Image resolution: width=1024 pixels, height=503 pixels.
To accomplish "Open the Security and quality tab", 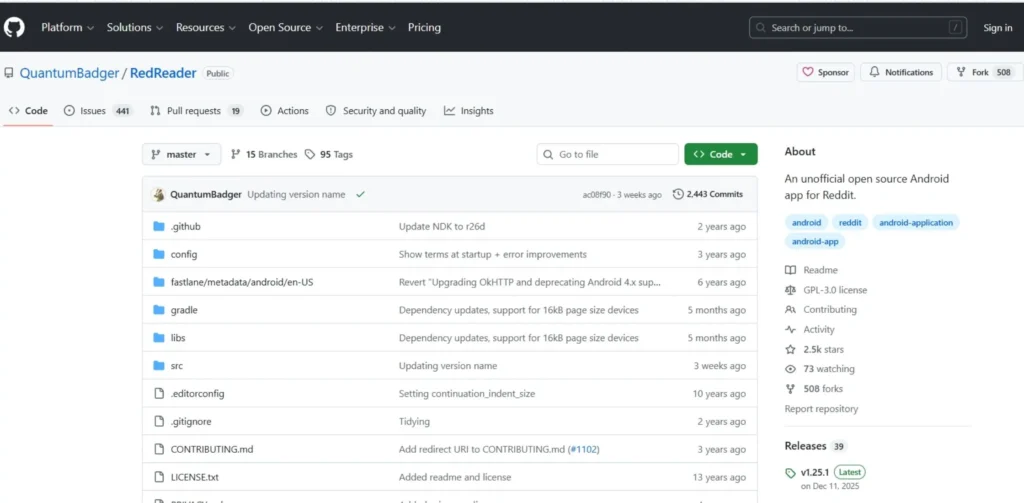I will (376, 111).
